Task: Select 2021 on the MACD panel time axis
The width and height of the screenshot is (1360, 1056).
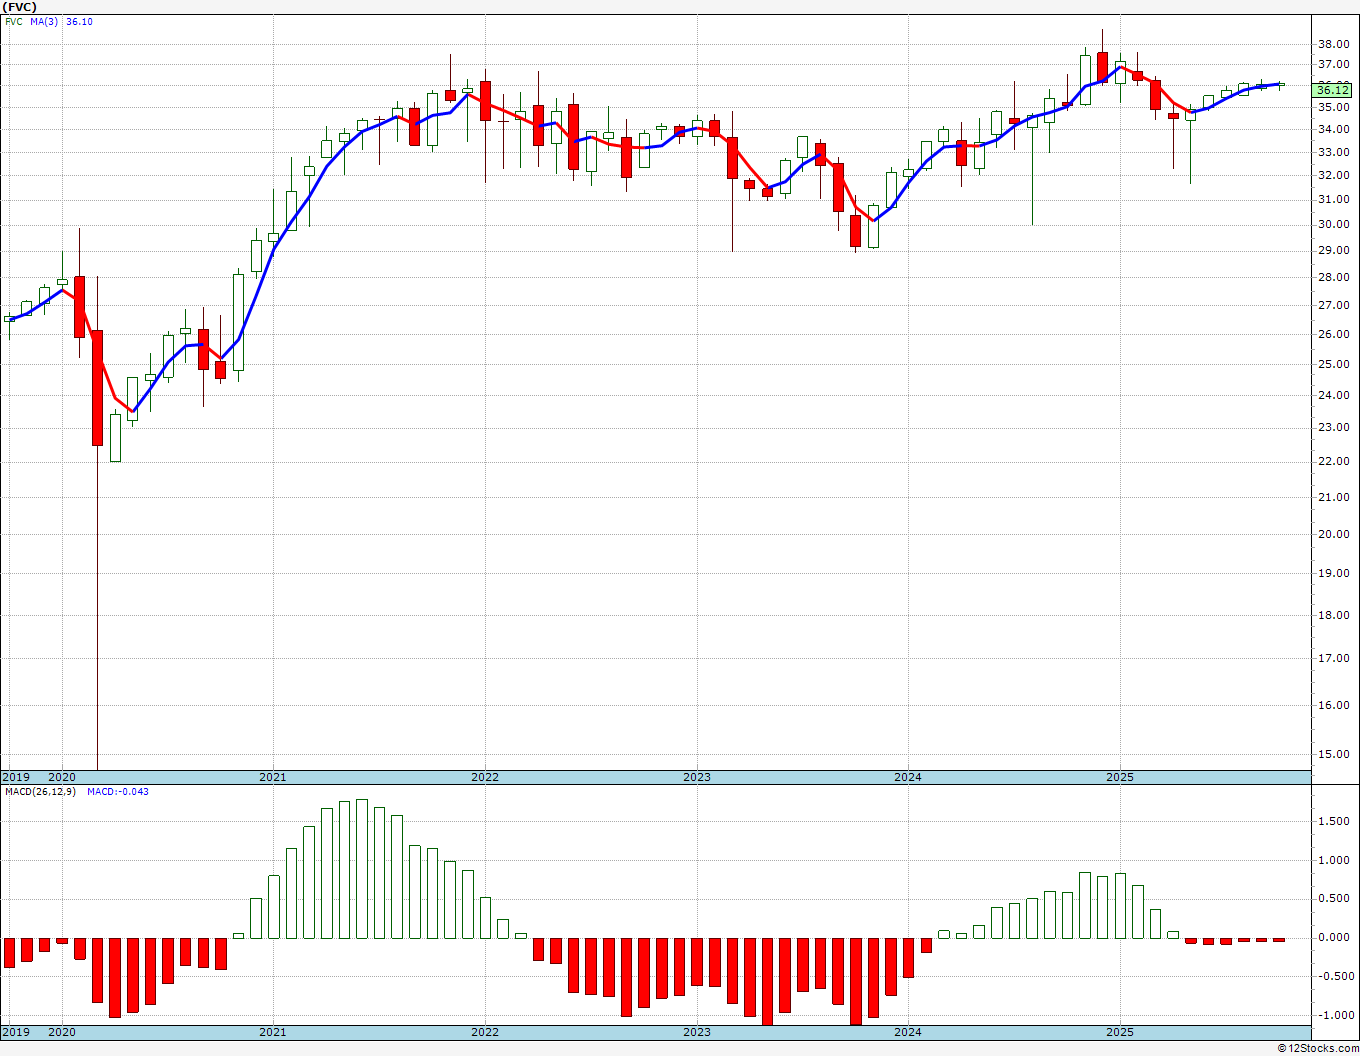Action: pos(273,1032)
